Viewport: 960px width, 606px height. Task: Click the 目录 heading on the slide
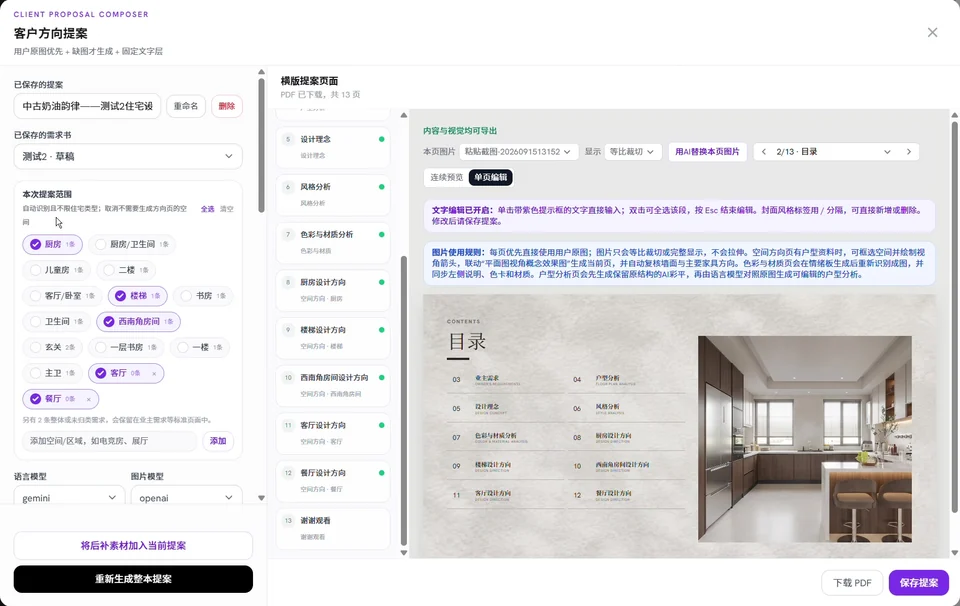tap(467, 342)
